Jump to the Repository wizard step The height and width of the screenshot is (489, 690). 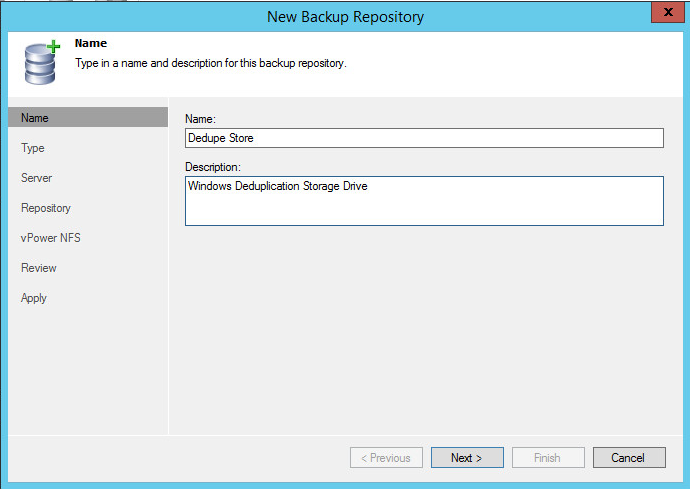click(x=46, y=208)
